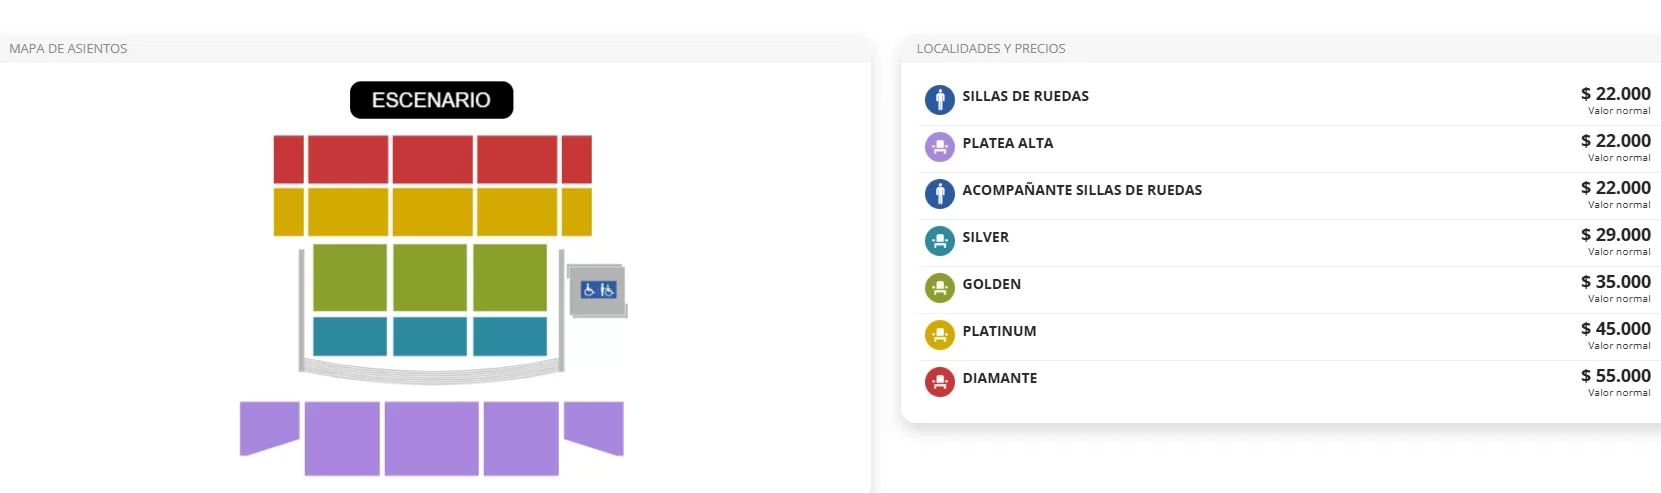Select the center red Diamante section on map
The image size is (1661, 493).
click(x=432, y=159)
